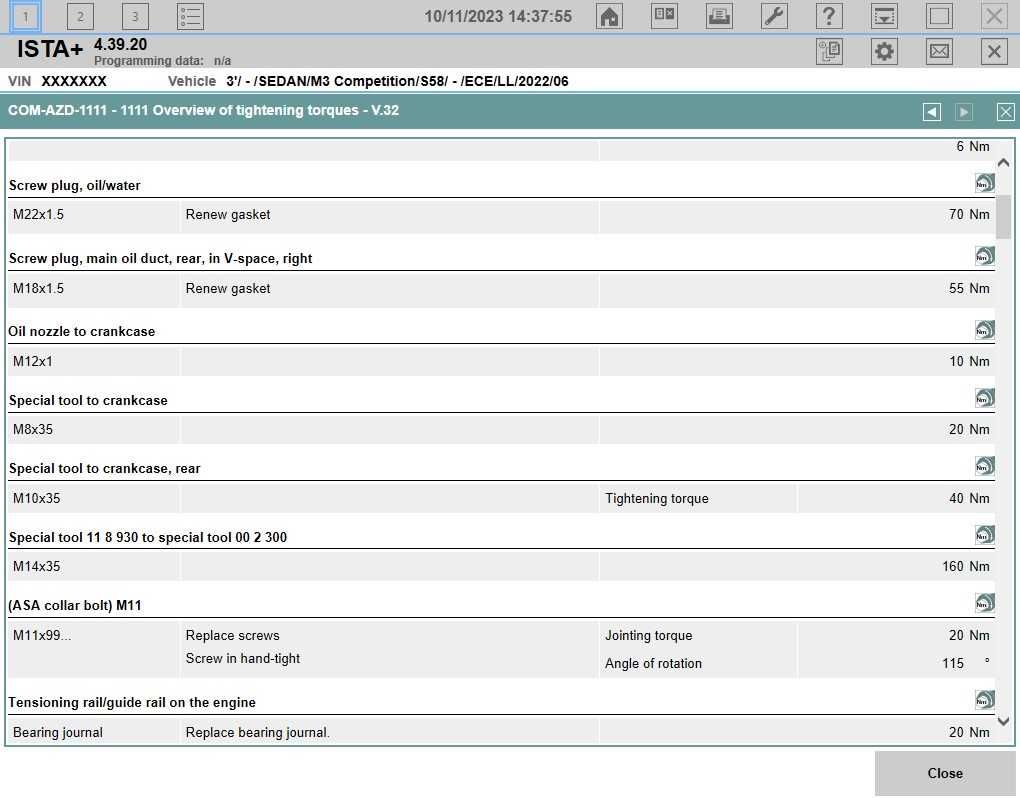
Task: Switch to tab 1
Action: pyautogui.click(x=25, y=16)
